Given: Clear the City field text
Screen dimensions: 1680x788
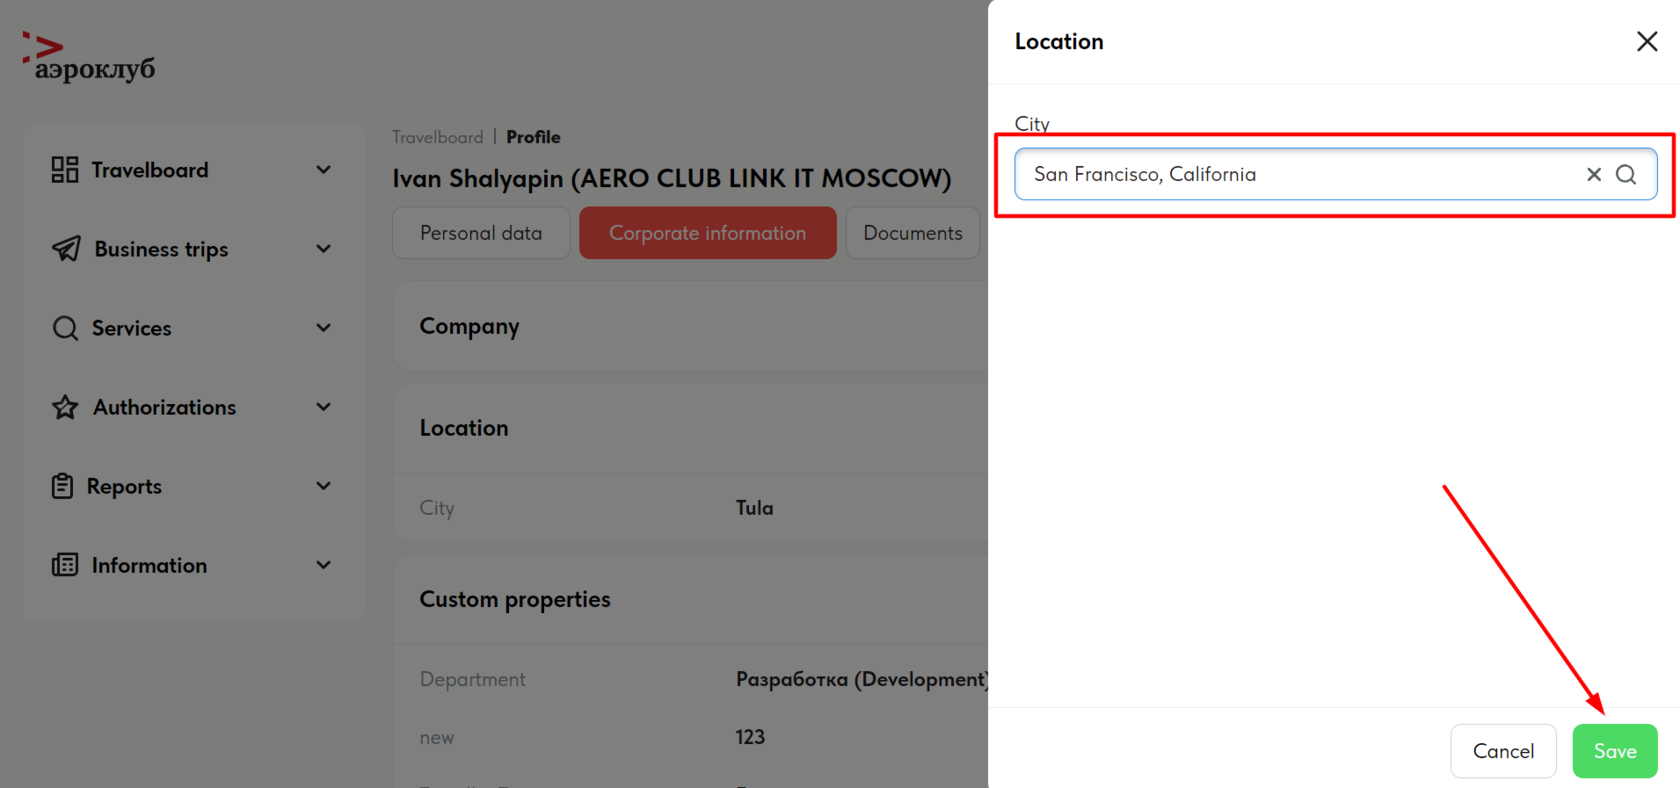Looking at the screenshot, I should tap(1594, 174).
